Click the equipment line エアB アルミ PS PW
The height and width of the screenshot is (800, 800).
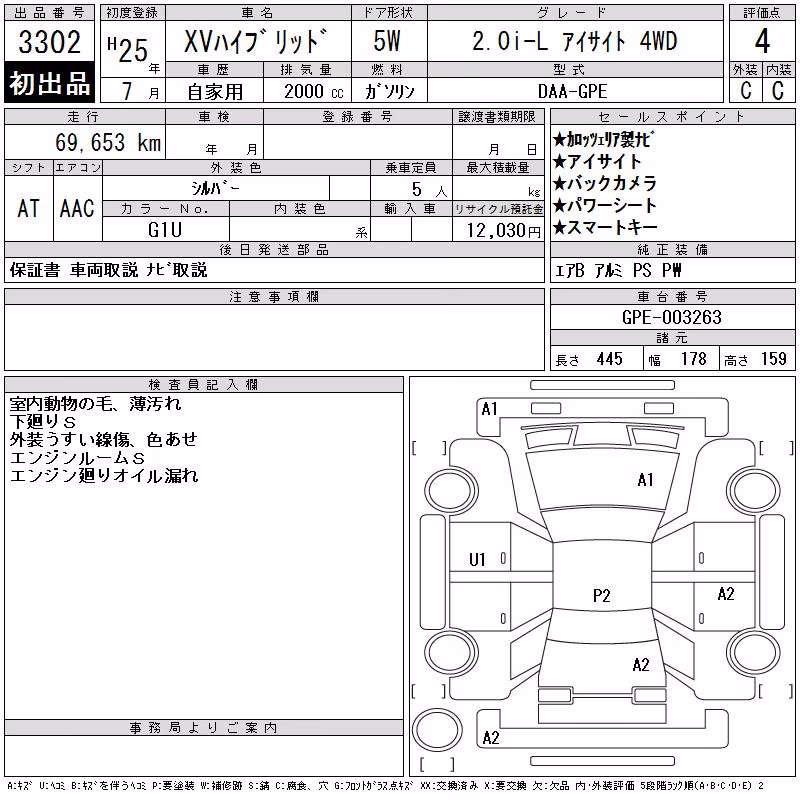click(x=618, y=270)
